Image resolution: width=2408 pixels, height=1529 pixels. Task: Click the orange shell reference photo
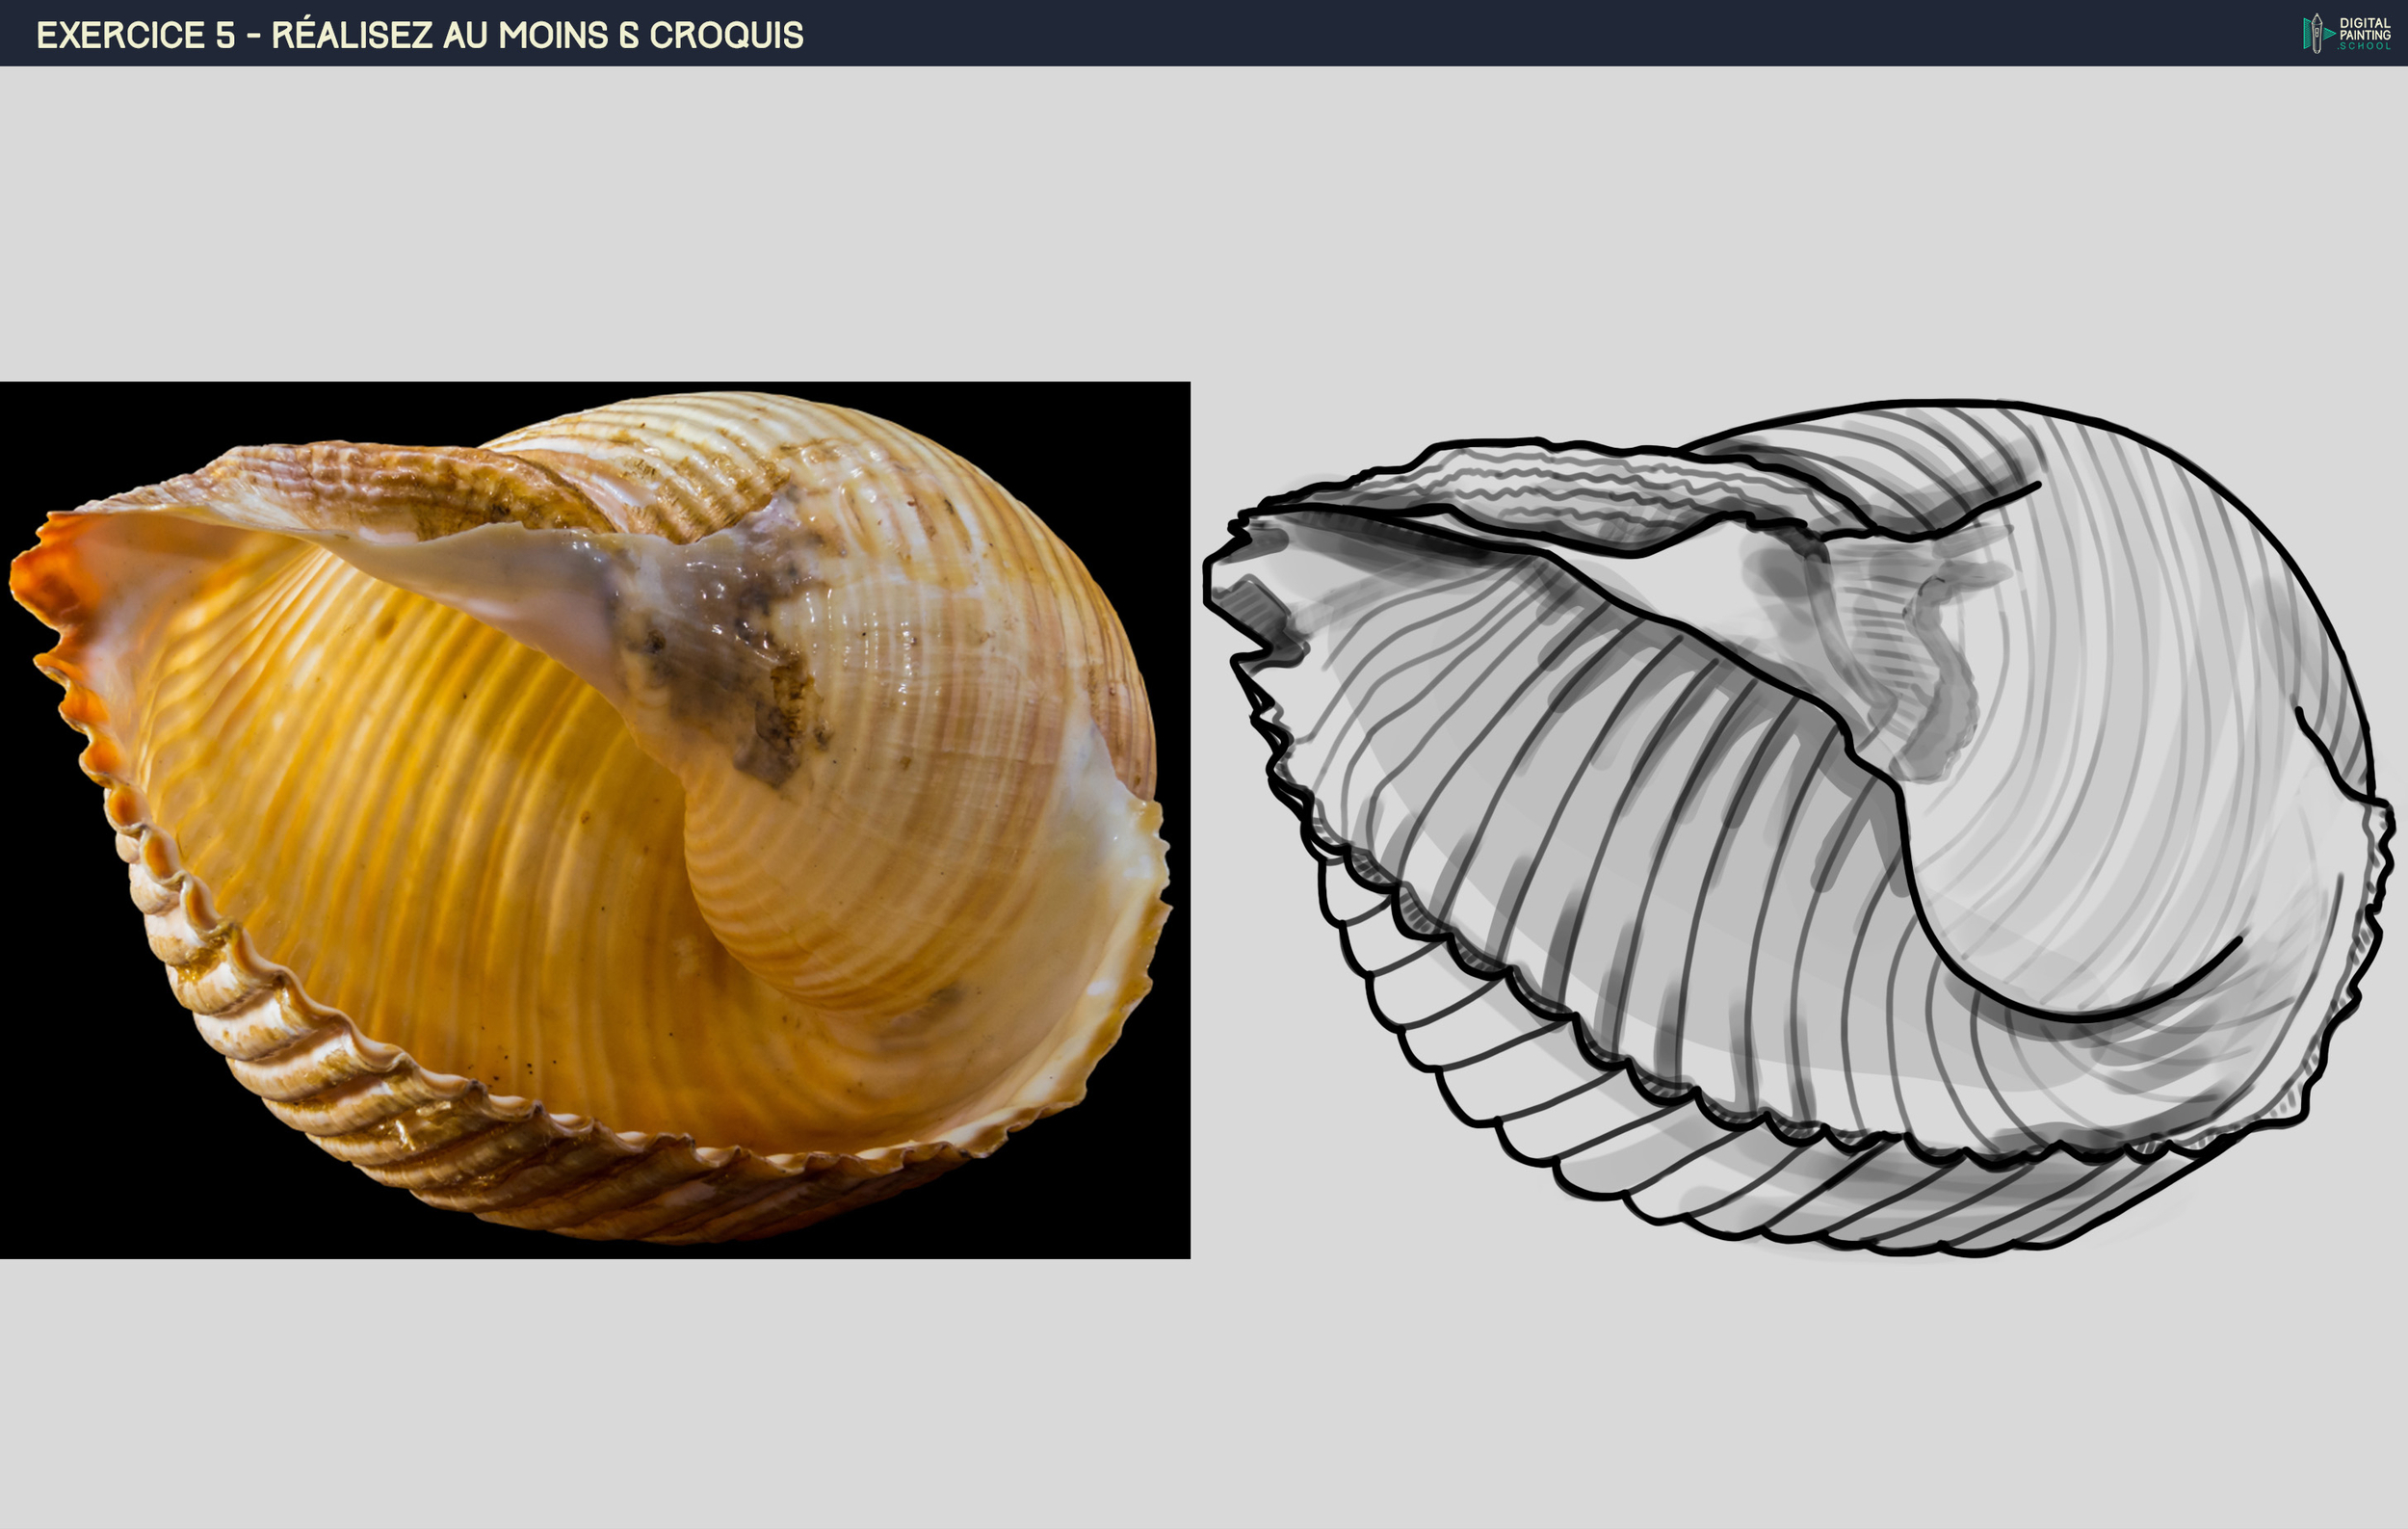[594, 819]
